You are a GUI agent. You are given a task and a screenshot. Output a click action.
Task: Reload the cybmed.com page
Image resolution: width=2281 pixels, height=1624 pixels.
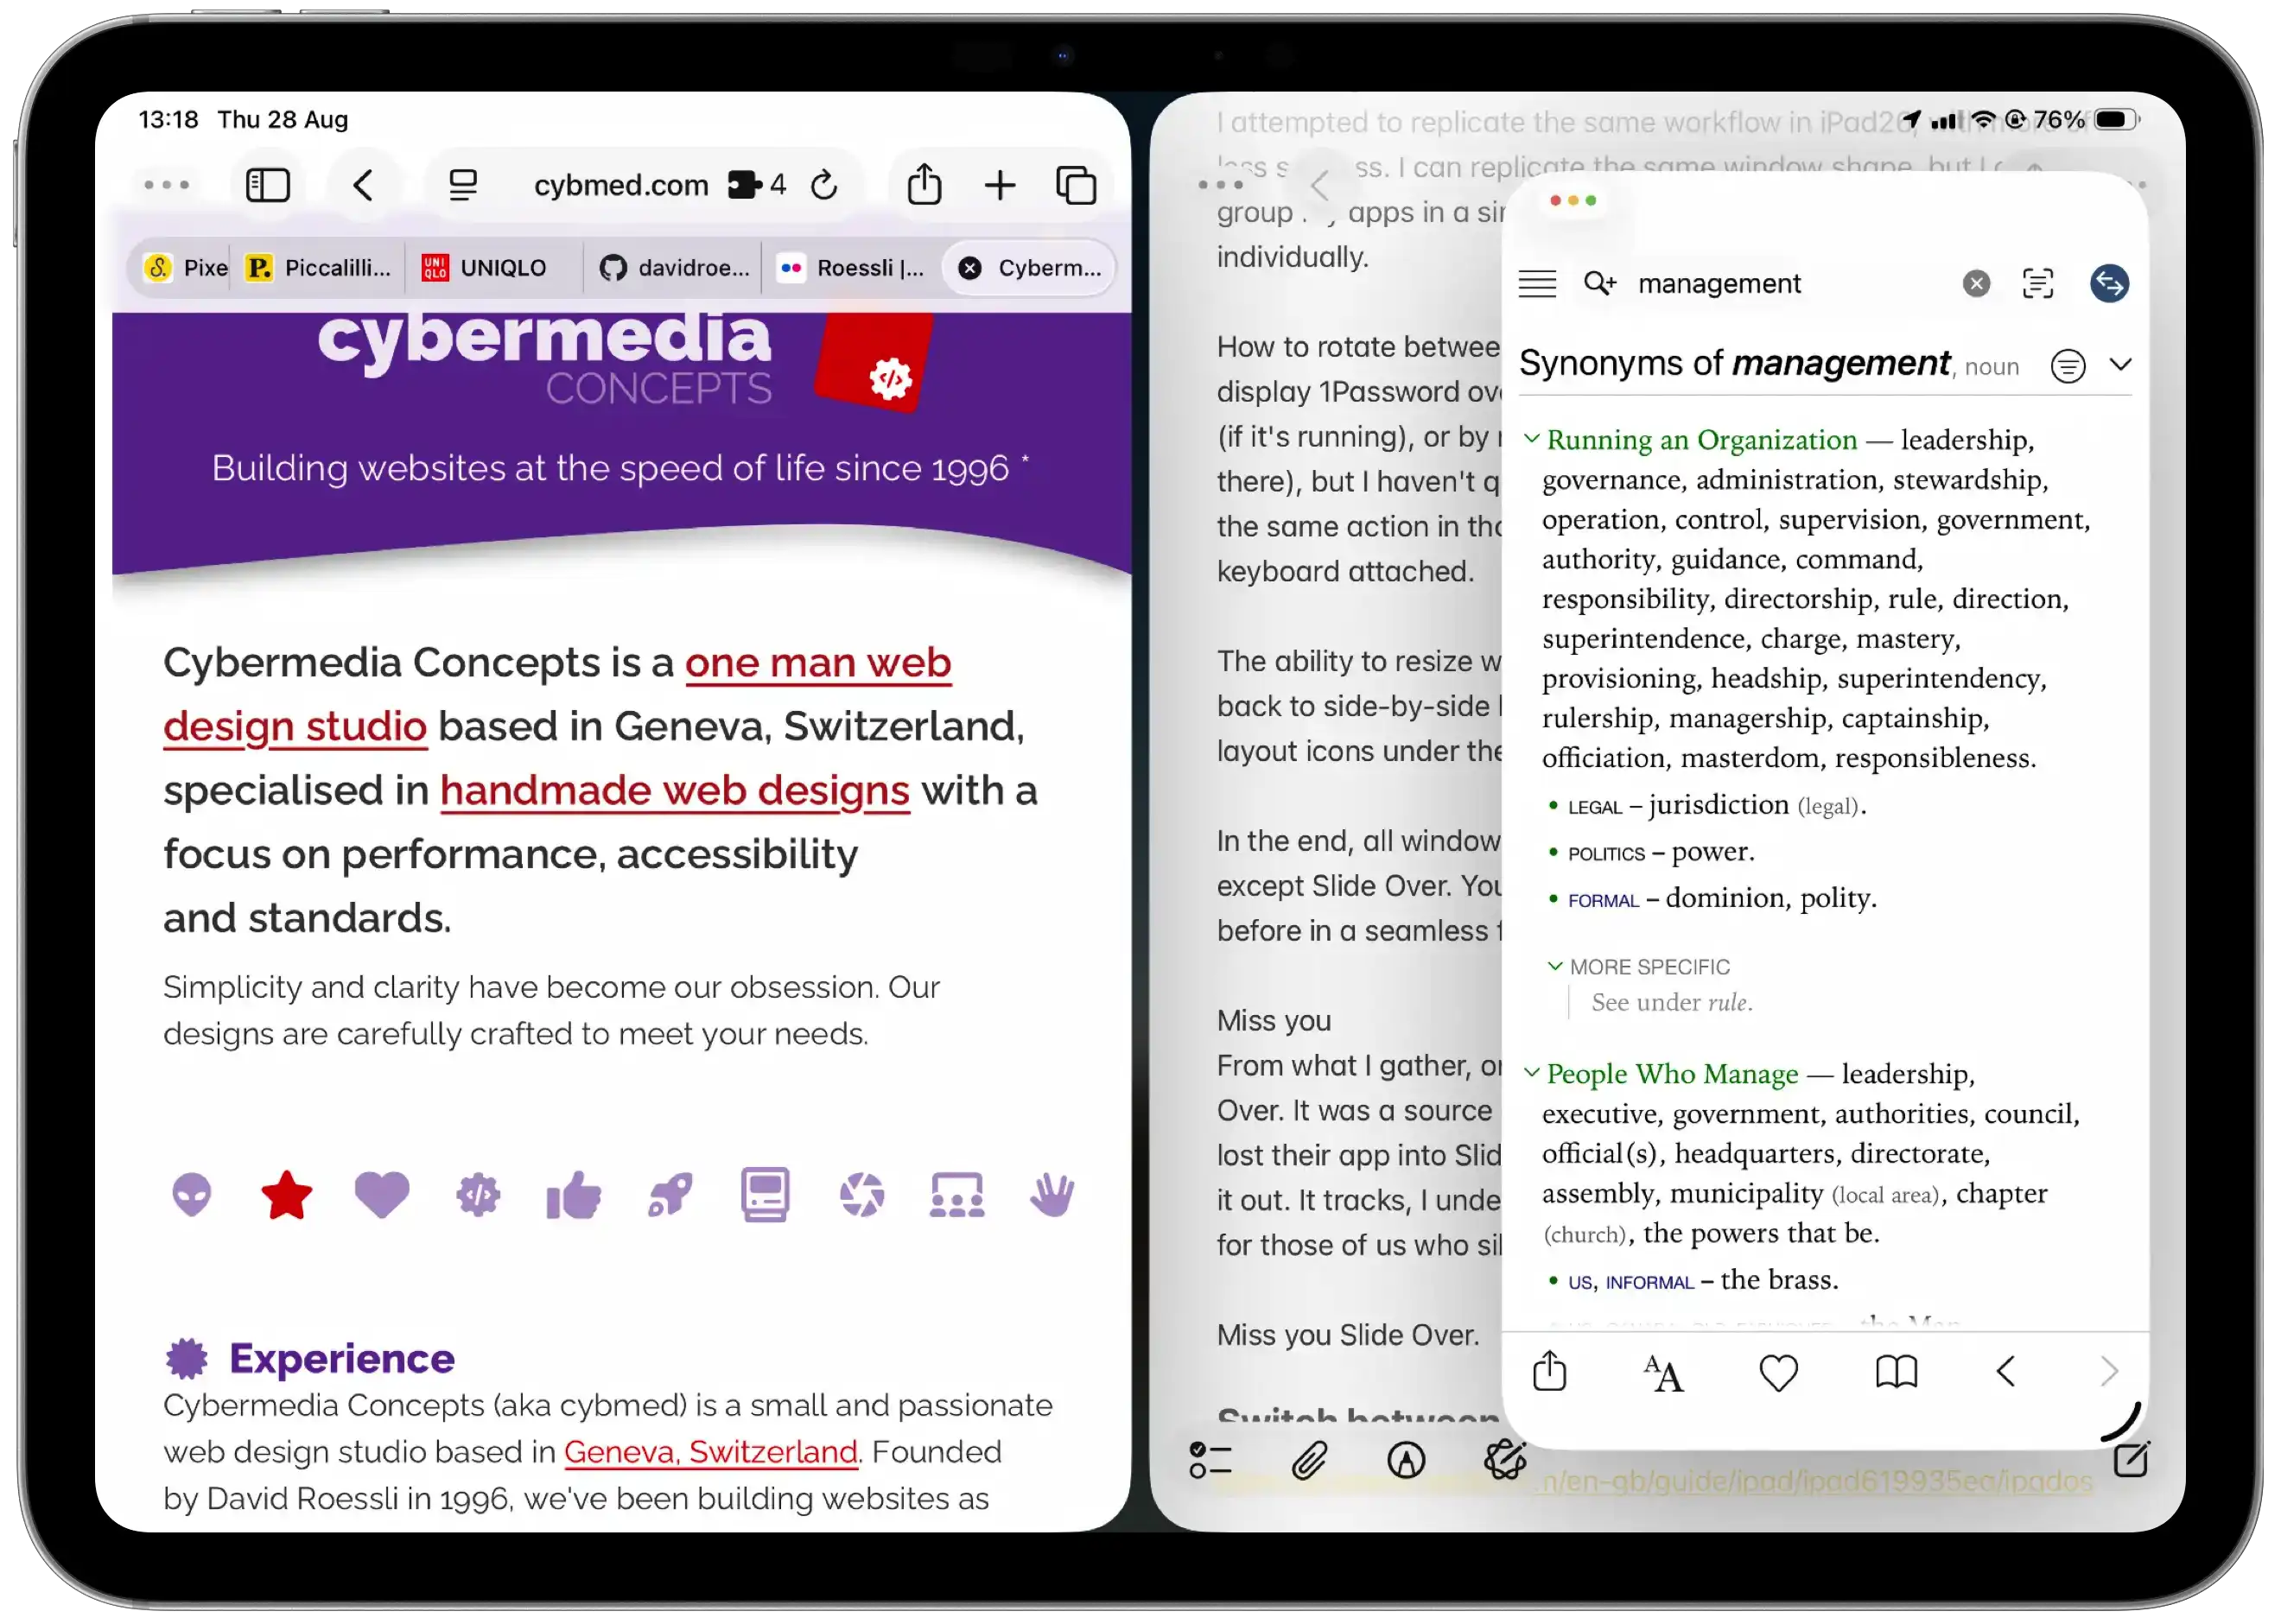pos(824,185)
